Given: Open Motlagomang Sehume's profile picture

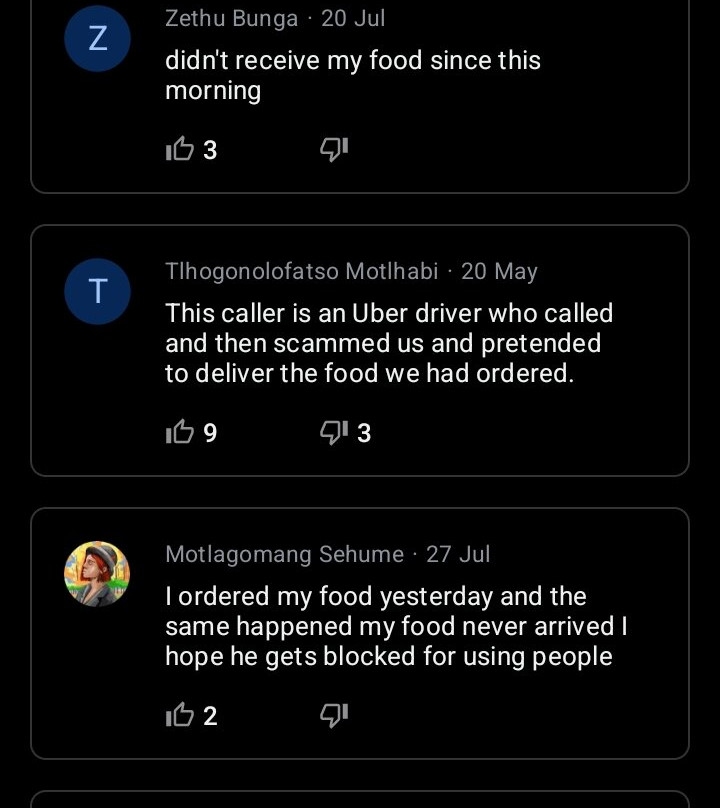Looking at the screenshot, I should (x=97, y=574).
